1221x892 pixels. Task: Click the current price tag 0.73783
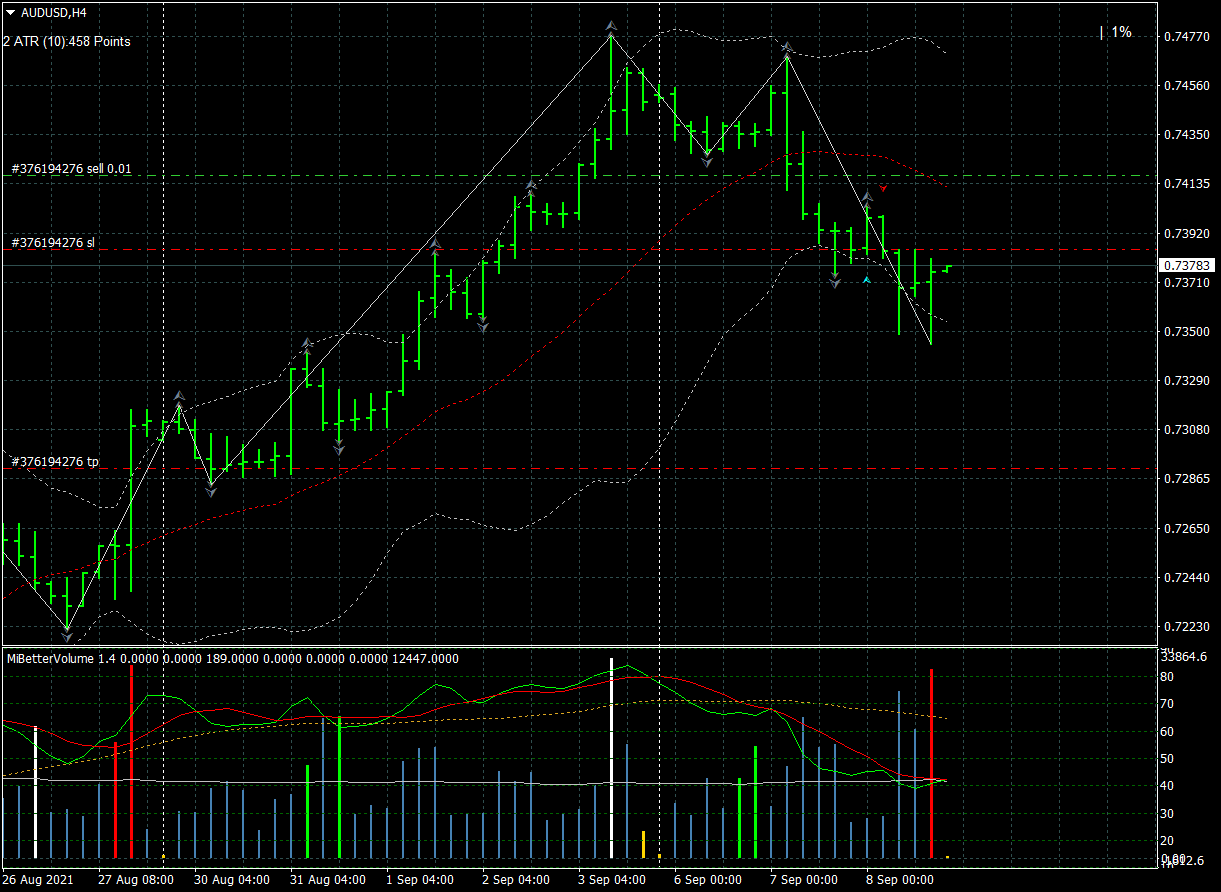coord(1188,266)
